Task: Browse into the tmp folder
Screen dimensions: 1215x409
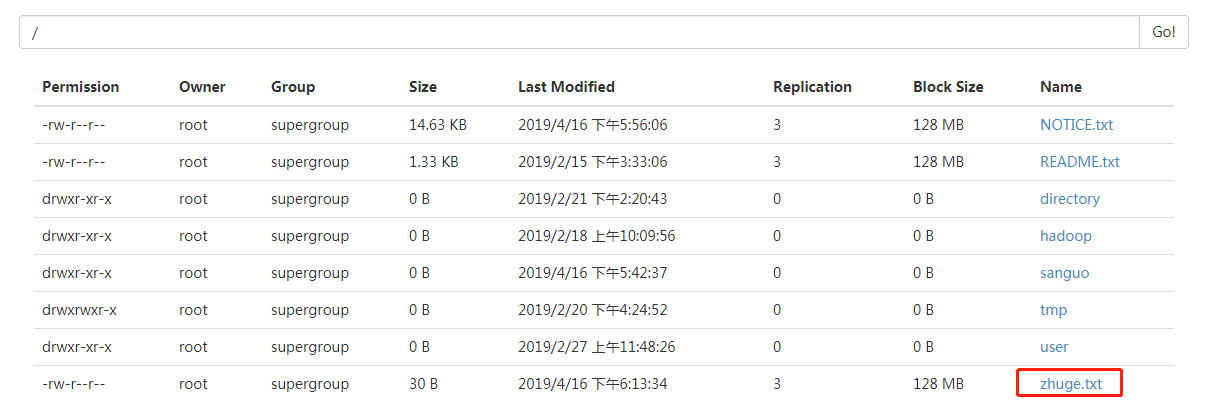Action: click(x=1053, y=310)
